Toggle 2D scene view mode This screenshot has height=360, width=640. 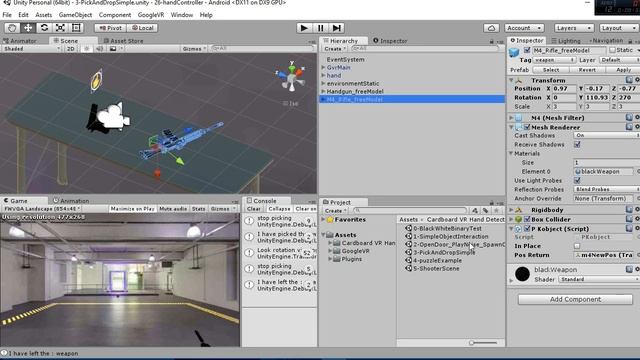coord(71,49)
